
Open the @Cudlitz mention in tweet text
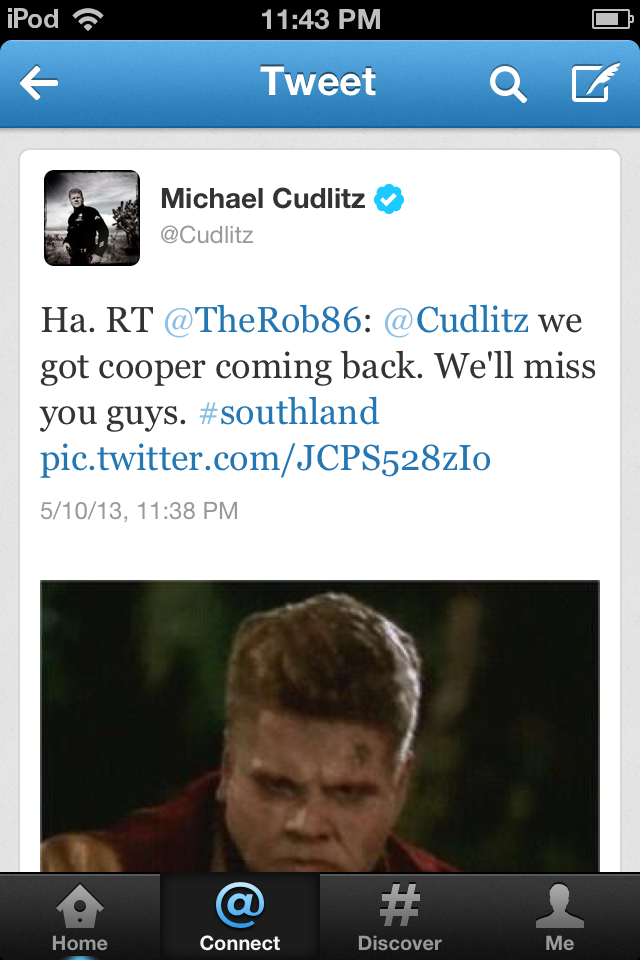(456, 320)
